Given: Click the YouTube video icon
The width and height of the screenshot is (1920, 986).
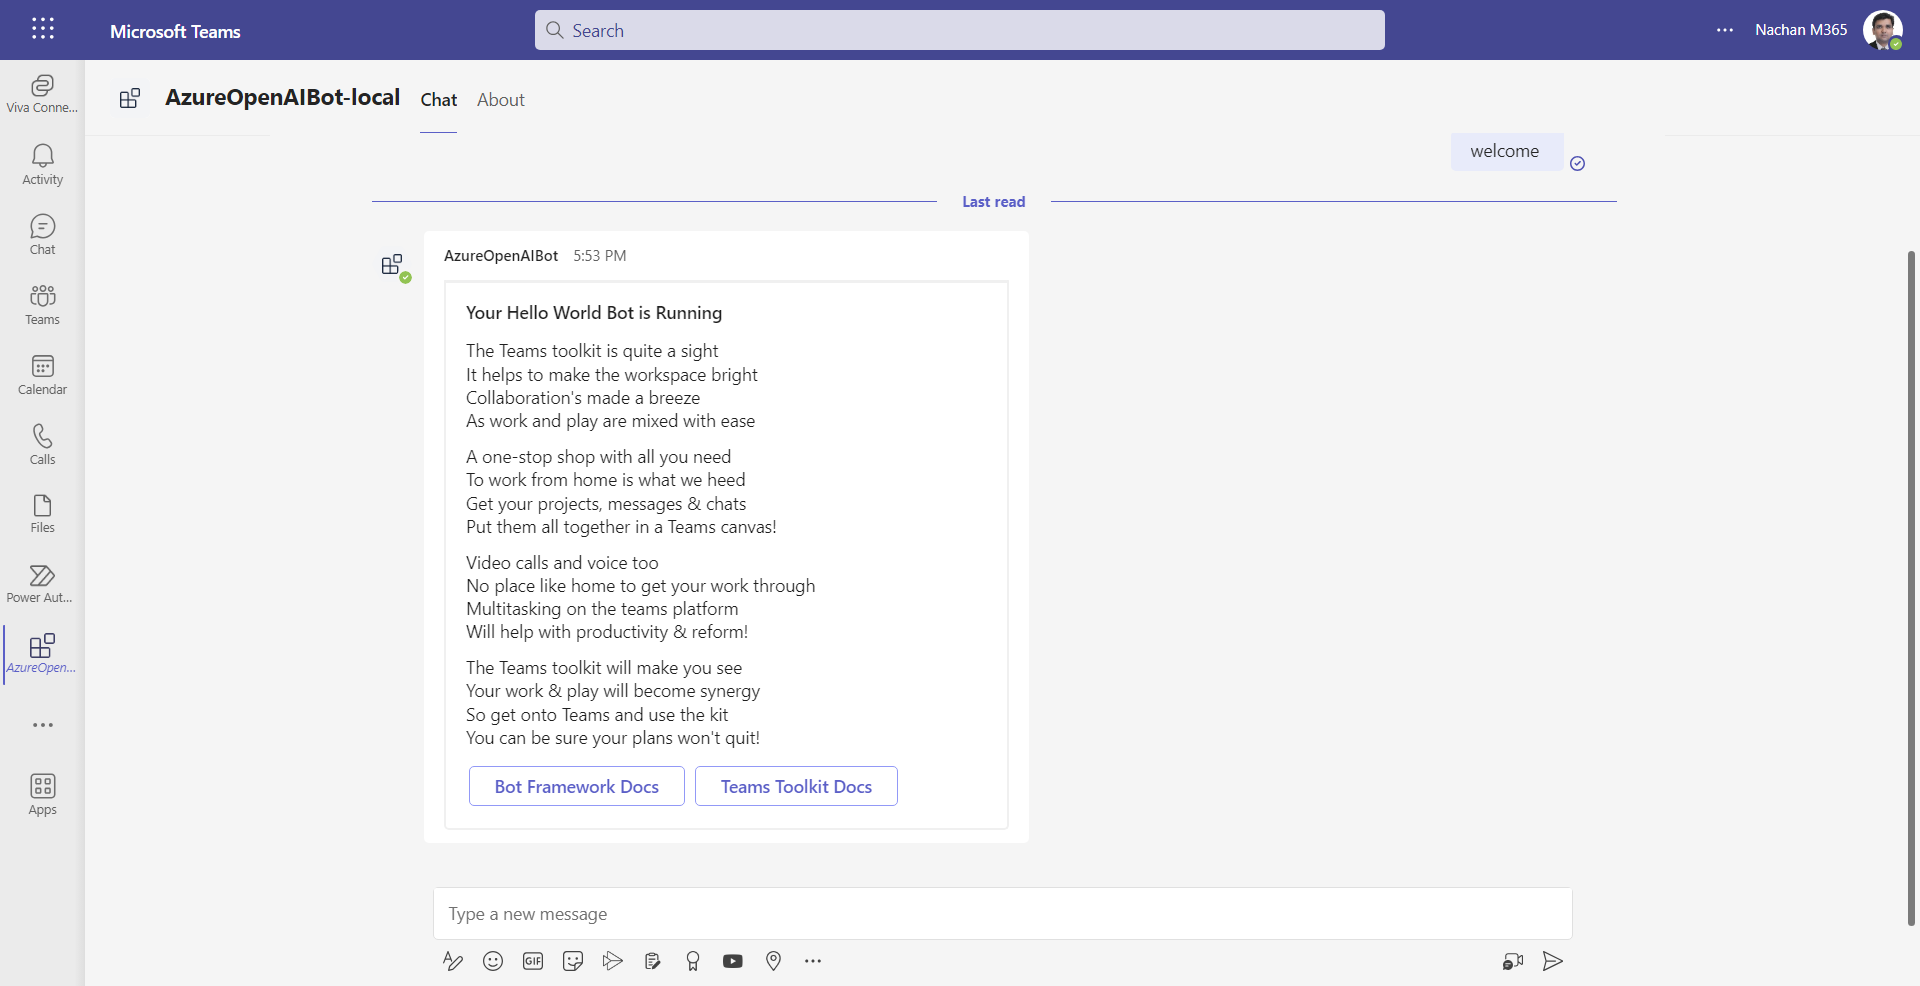Looking at the screenshot, I should click(733, 961).
